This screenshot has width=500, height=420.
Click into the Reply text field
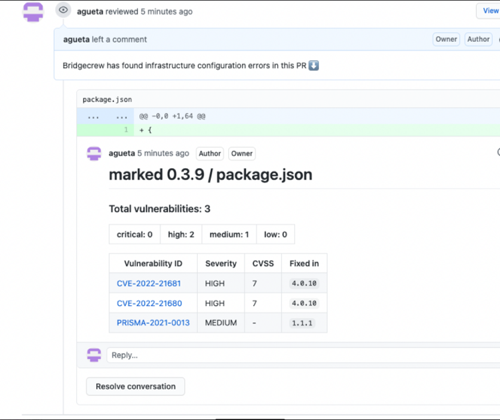point(303,355)
